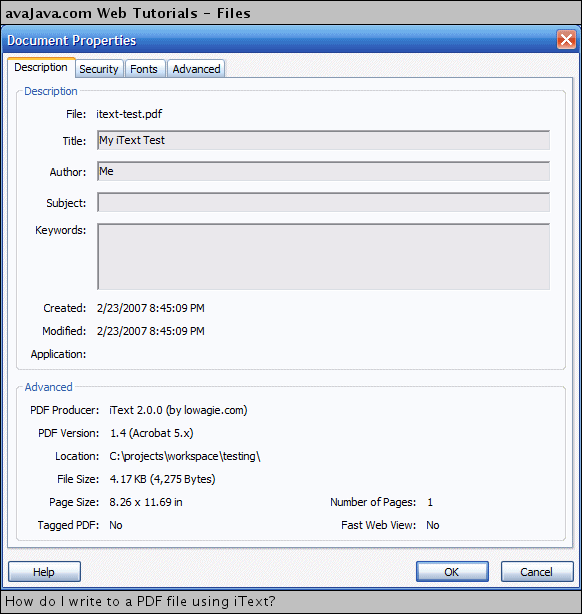Dismiss dialog with Cancel button
Screen dimensions: 582x614
[x=537, y=572]
